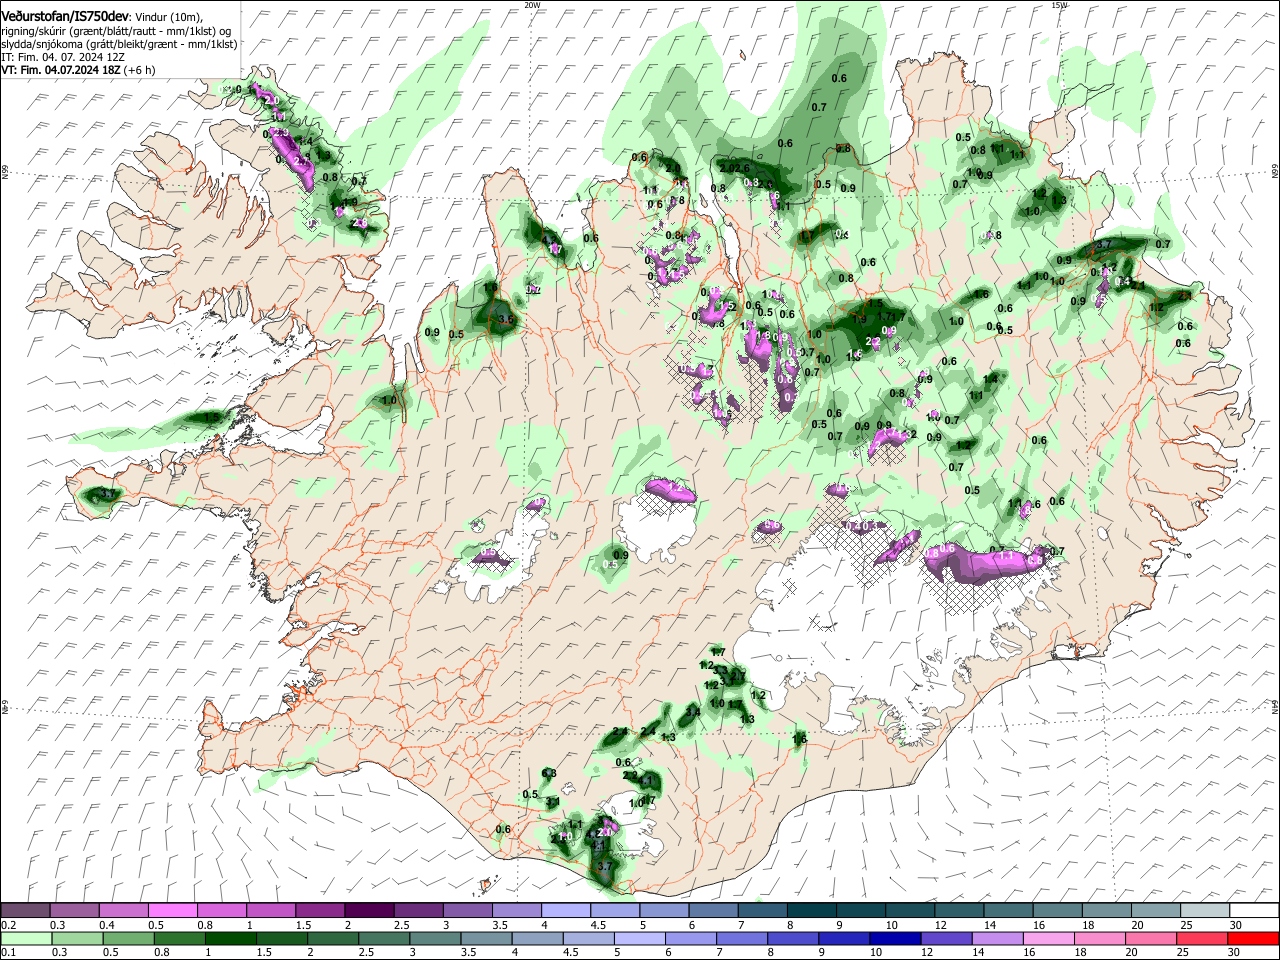
Task: Click the 12 label under the upper legend row
Action: click(940, 925)
